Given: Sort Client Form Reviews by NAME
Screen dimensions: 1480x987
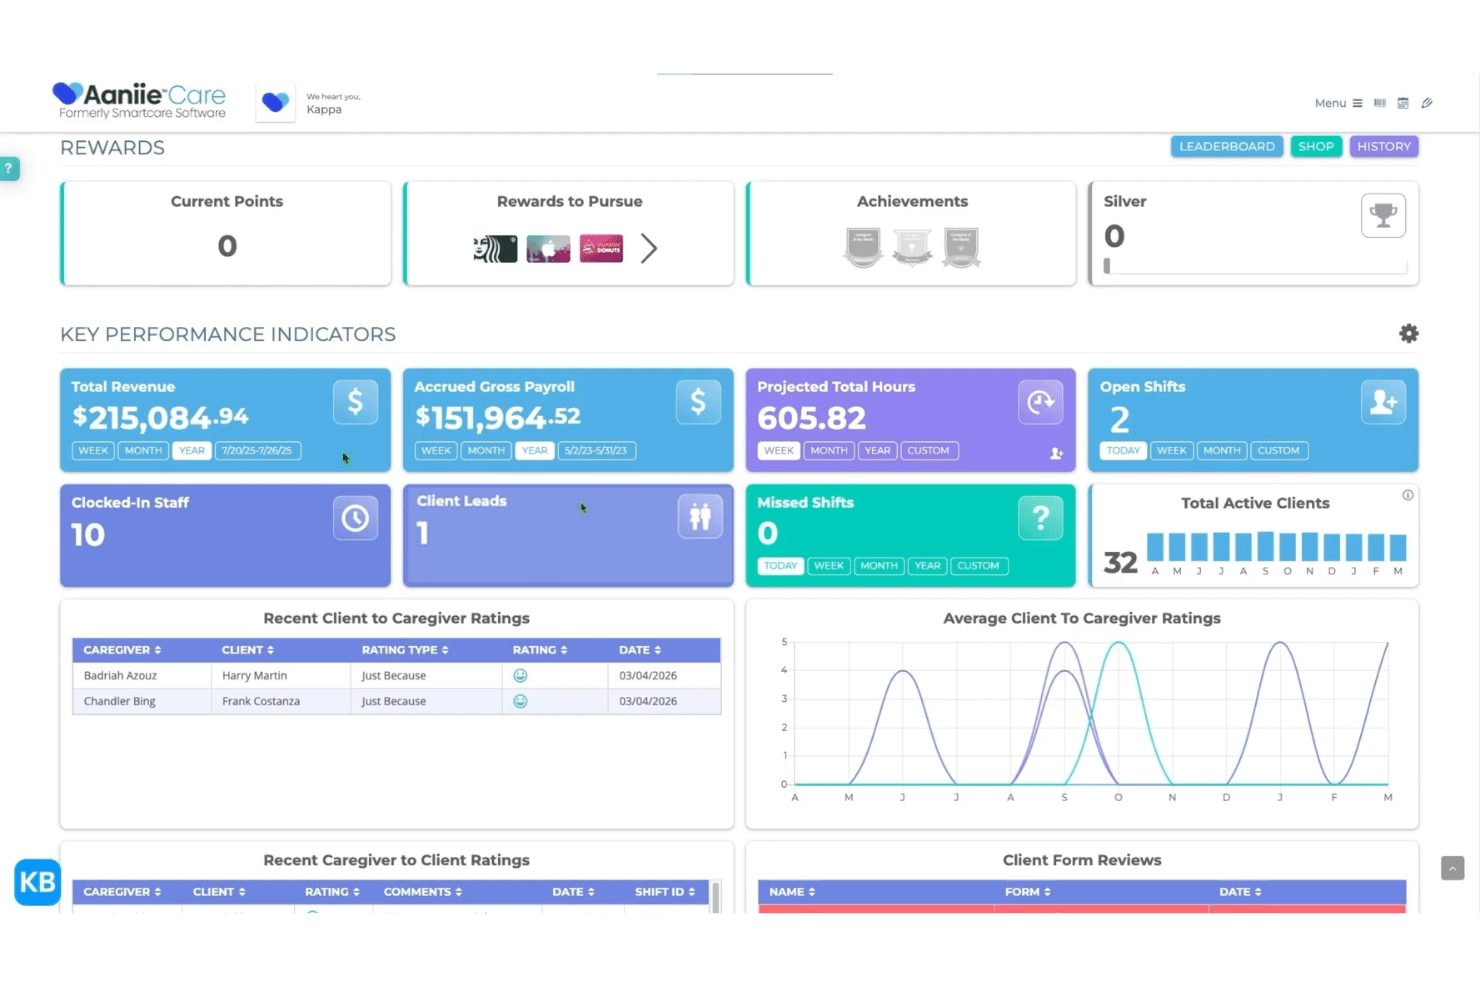Looking at the screenshot, I should click(792, 892).
